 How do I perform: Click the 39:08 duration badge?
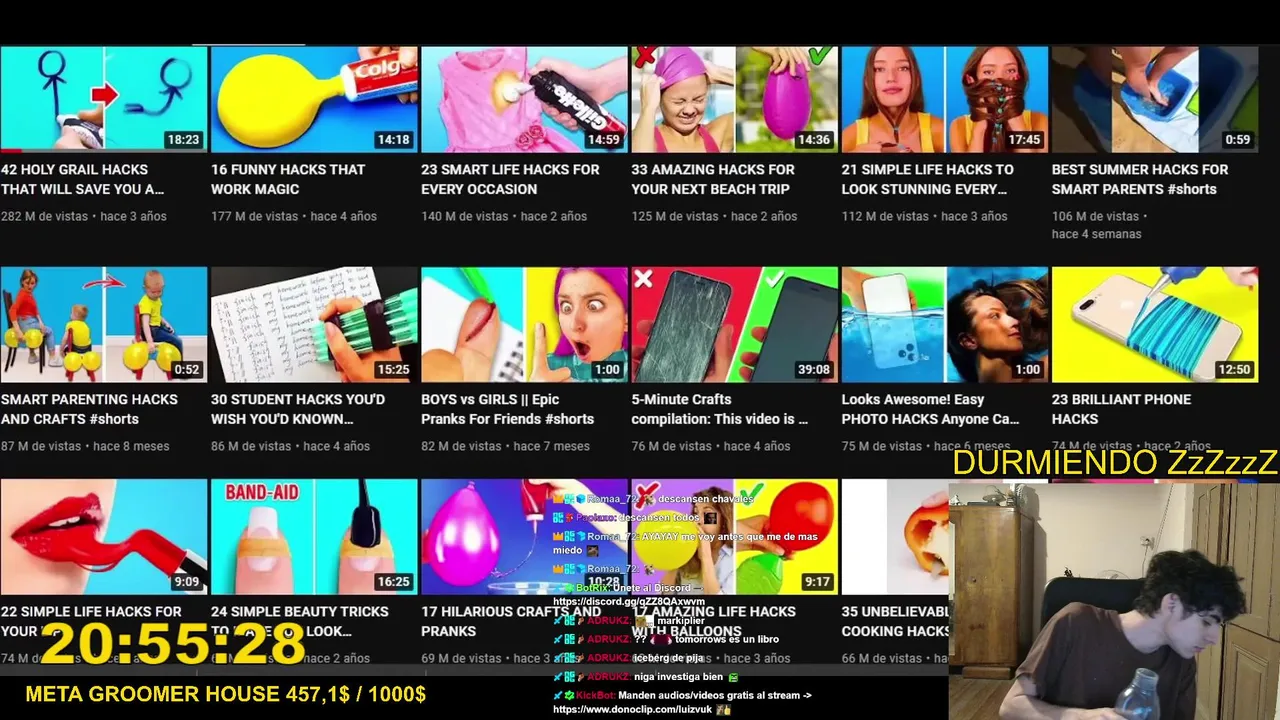tap(813, 370)
